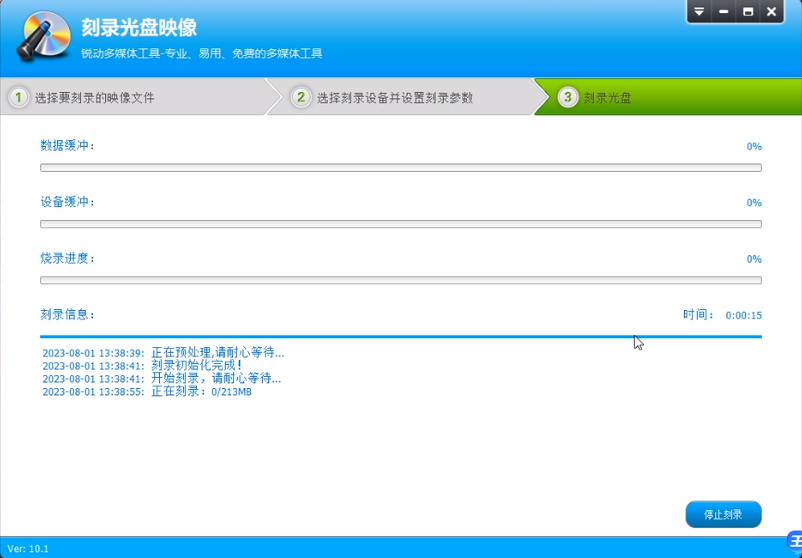Click the 数据缓冲 label
The image size is (802, 558).
coord(68,146)
